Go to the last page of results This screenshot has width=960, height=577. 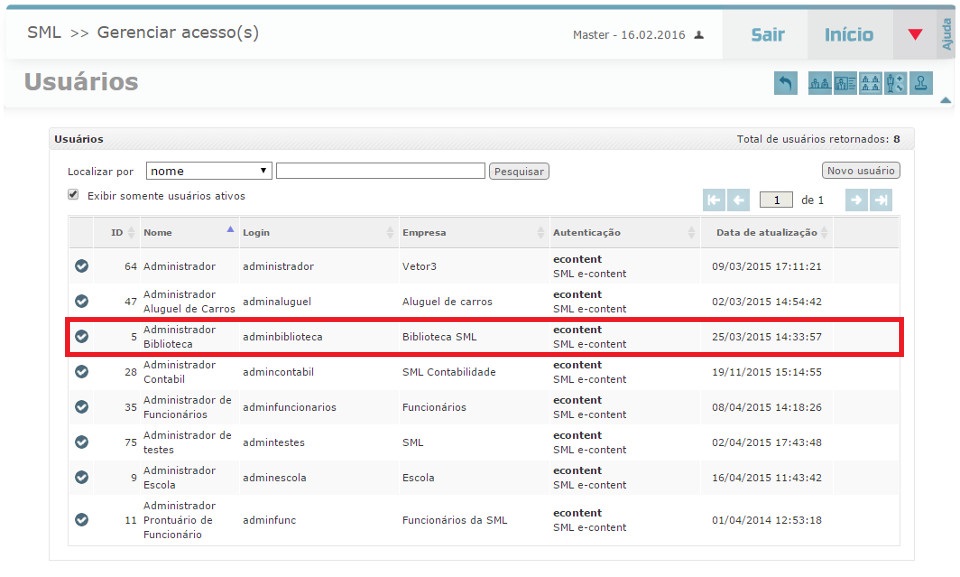(x=881, y=200)
